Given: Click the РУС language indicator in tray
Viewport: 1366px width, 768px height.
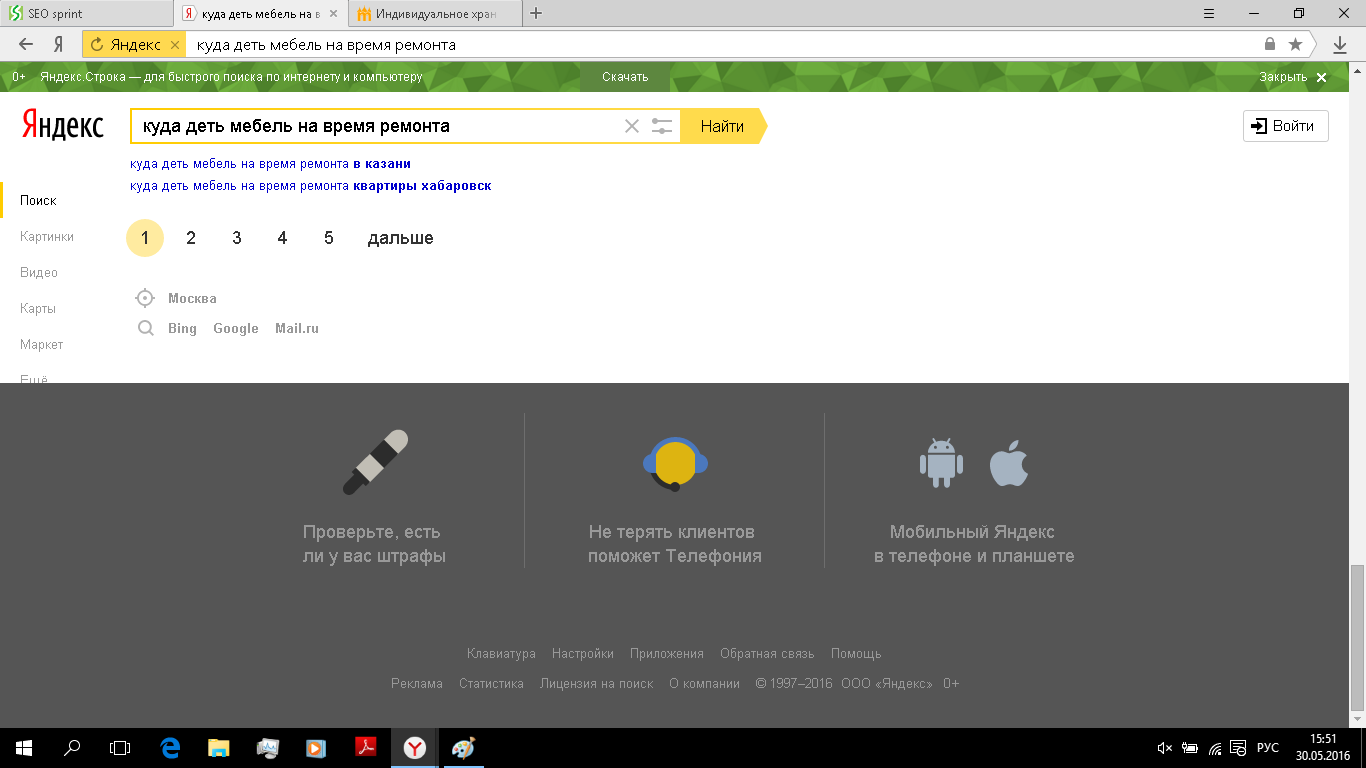Looking at the screenshot, I should (x=1268, y=747).
